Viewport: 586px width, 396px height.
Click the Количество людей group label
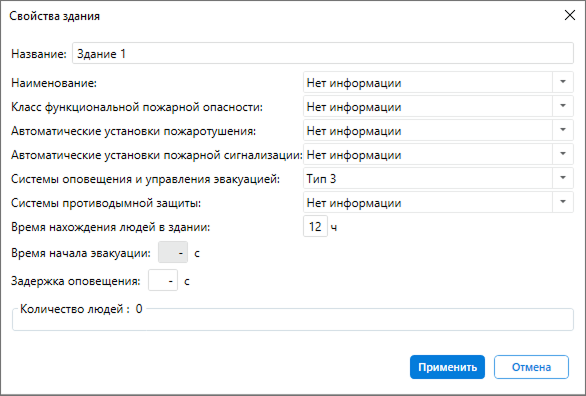click(x=81, y=309)
